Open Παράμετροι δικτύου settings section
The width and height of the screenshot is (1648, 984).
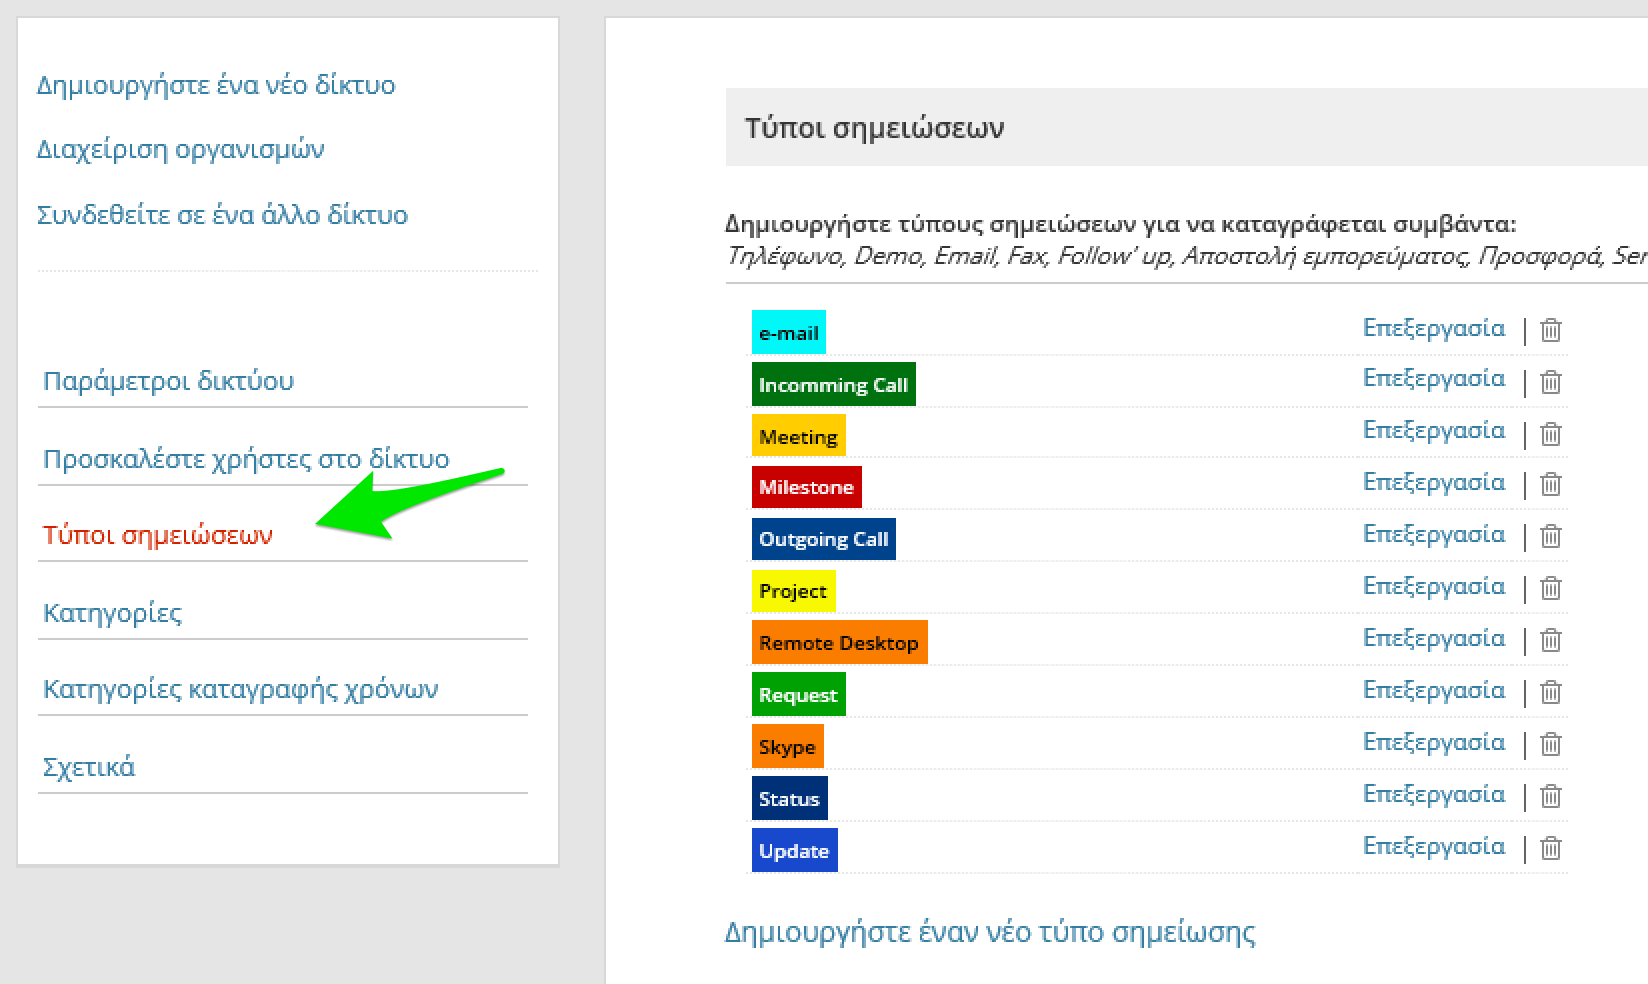pyautogui.click(x=168, y=381)
